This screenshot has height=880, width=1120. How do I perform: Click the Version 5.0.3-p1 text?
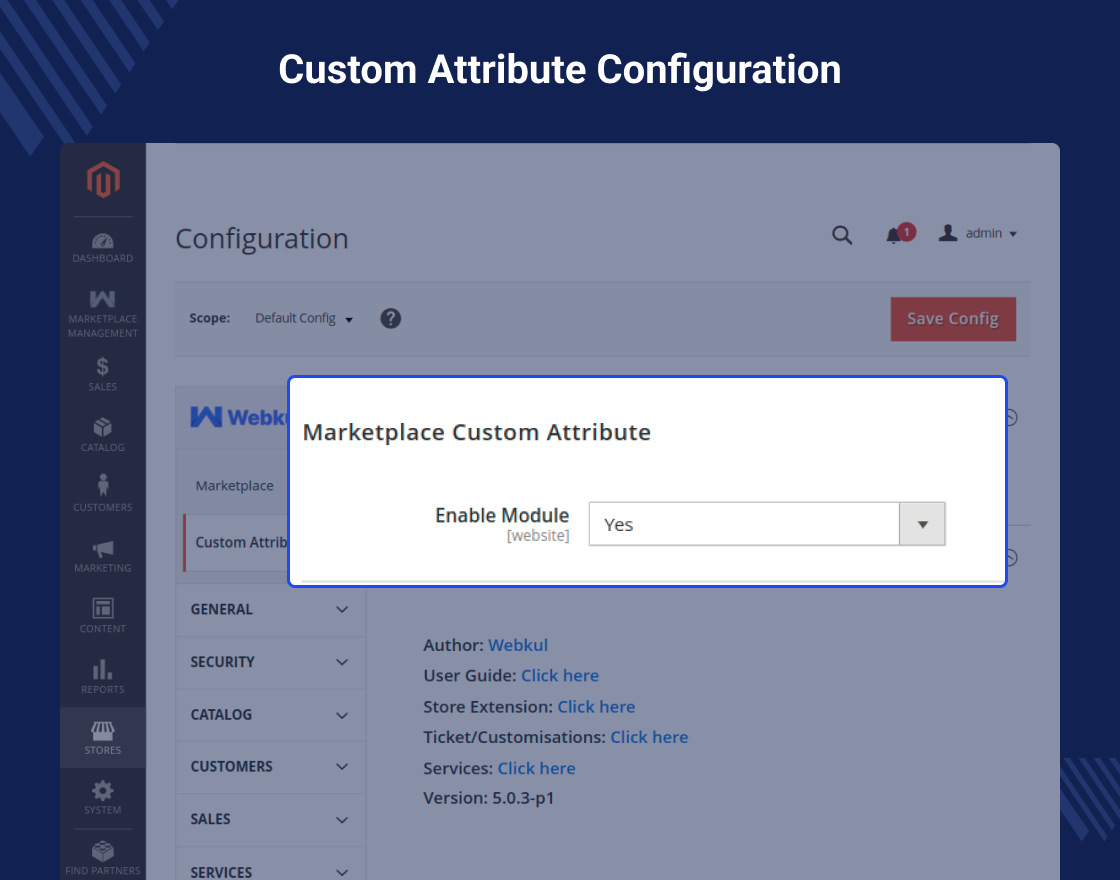[x=489, y=798]
